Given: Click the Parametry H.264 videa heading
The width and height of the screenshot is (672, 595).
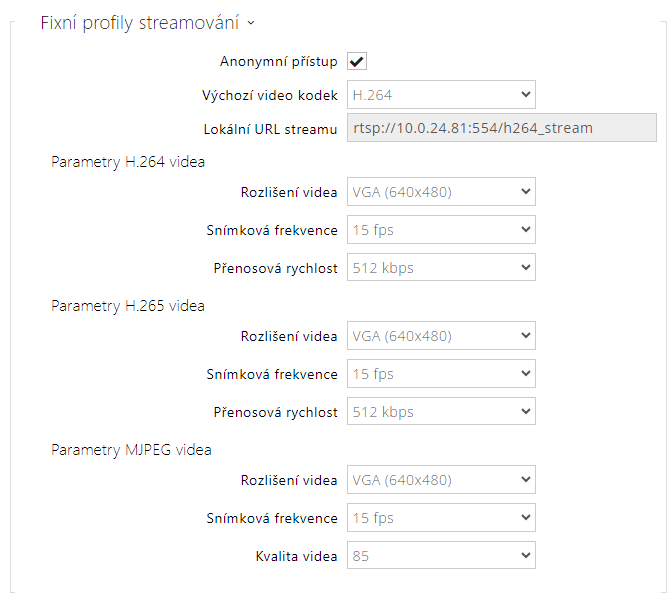Looking at the screenshot, I should click(128, 161).
